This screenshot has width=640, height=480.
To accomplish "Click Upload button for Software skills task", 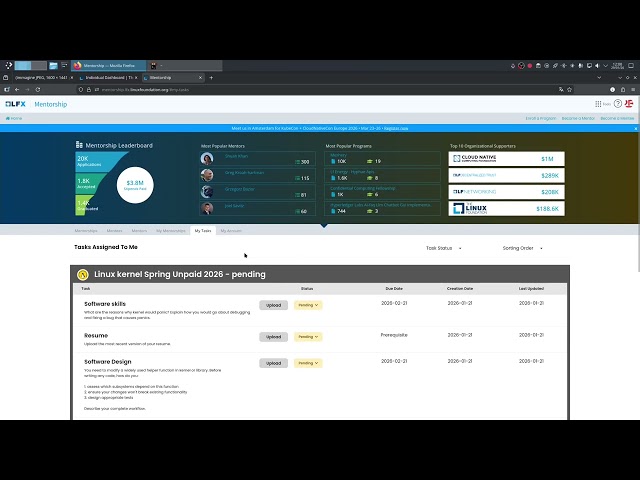I will click(x=273, y=305).
